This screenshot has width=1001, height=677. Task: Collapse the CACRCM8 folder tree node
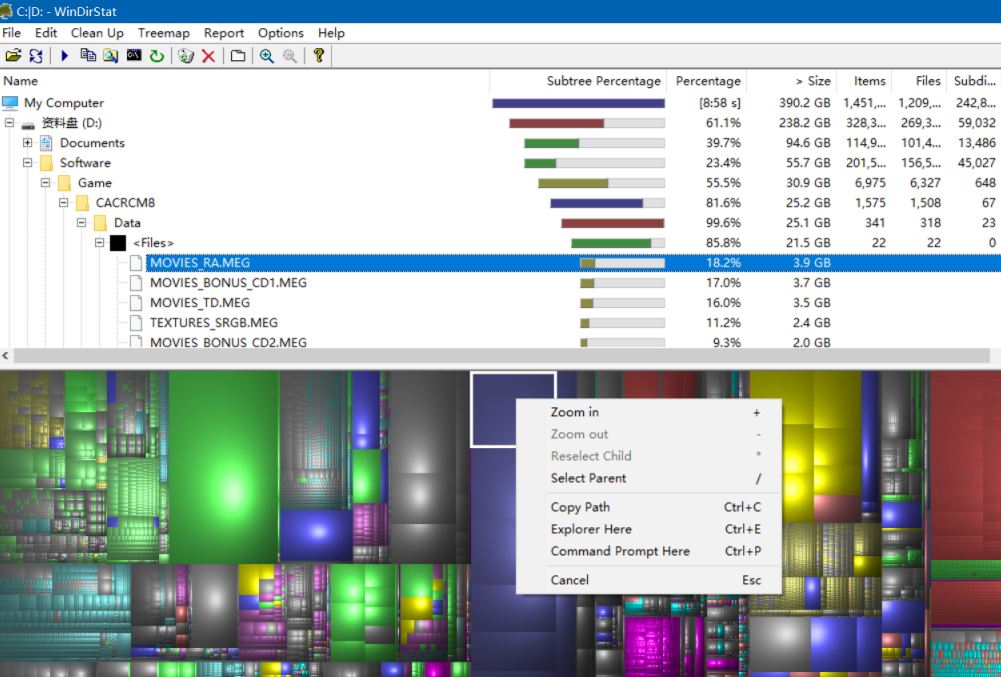[64, 203]
